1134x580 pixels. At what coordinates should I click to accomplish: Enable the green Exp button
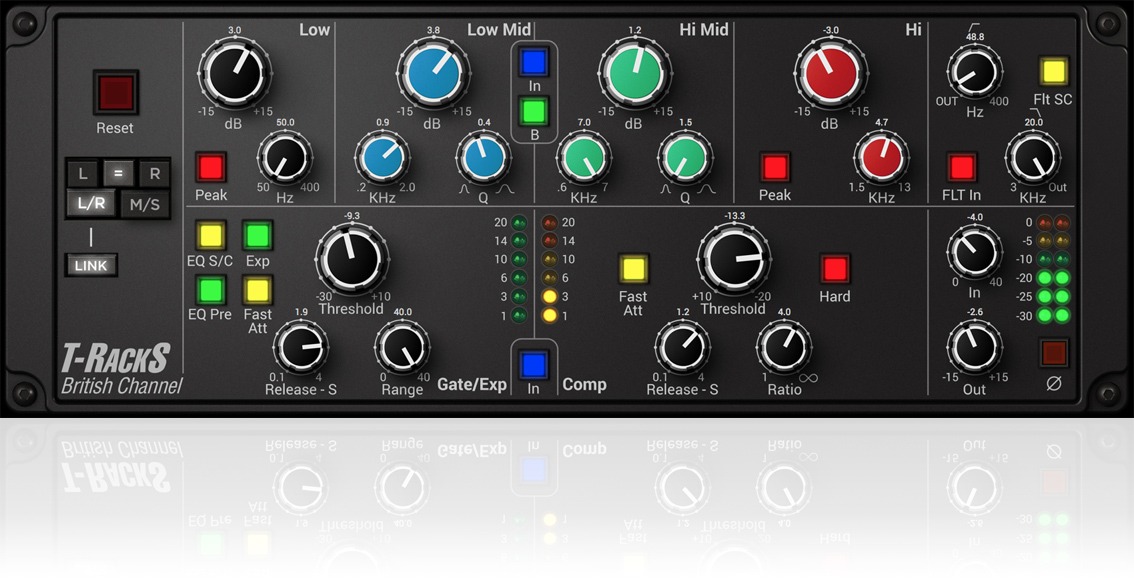click(x=258, y=236)
